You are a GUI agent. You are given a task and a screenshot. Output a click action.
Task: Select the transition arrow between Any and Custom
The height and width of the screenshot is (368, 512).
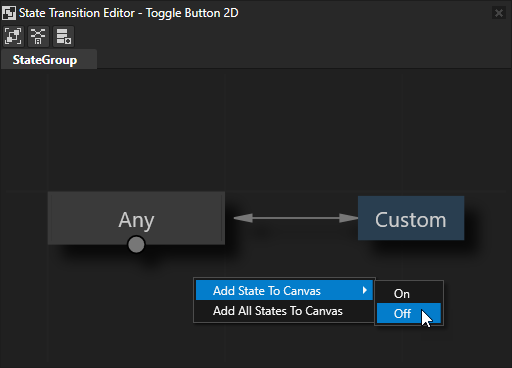[x=296, y=218]
